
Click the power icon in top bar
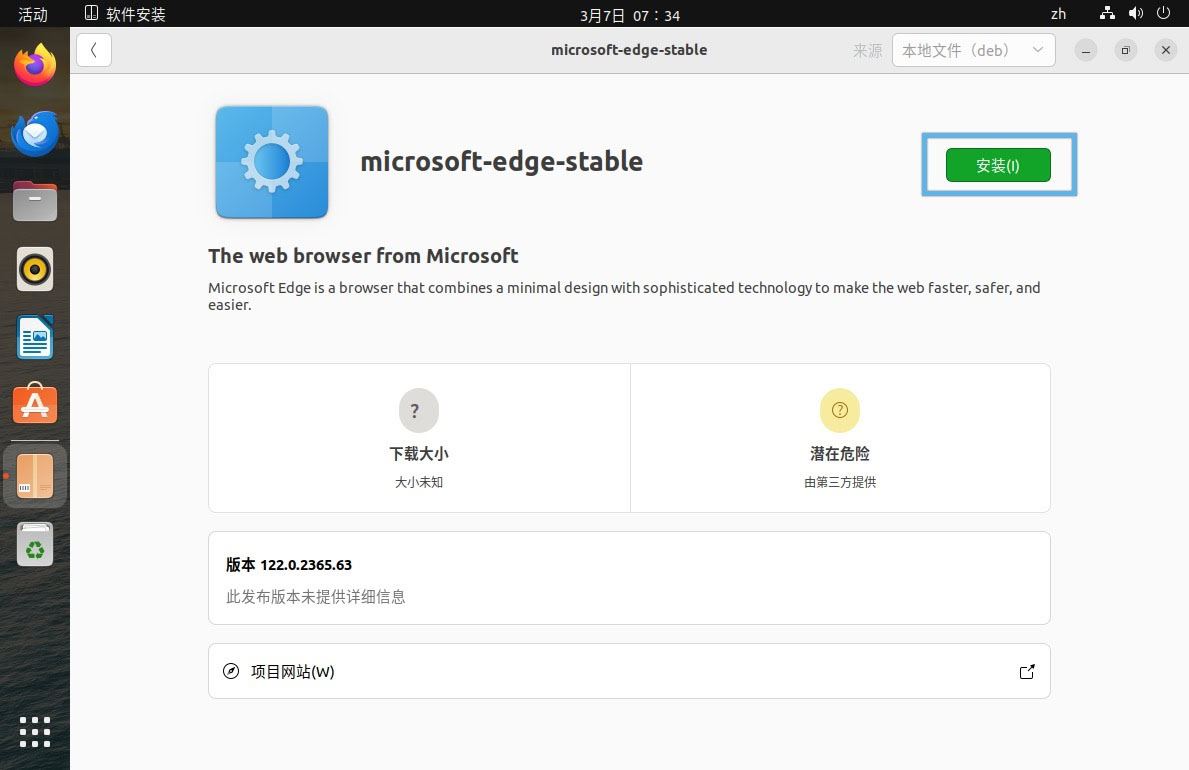[x=1163, y=14]
